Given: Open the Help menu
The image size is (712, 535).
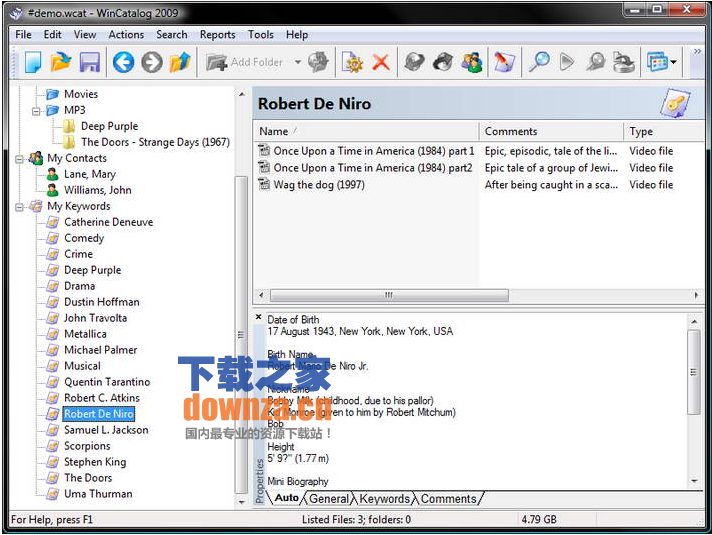Looking at the screenshot, I should point(297,35).
